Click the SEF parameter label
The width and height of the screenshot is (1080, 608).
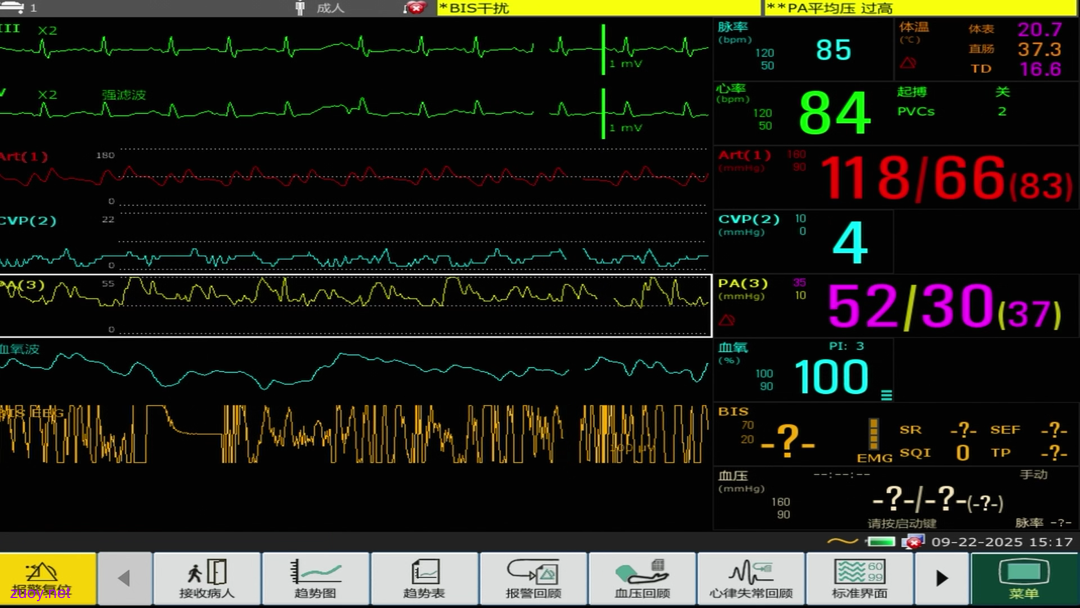click(x=1005, y=430)
